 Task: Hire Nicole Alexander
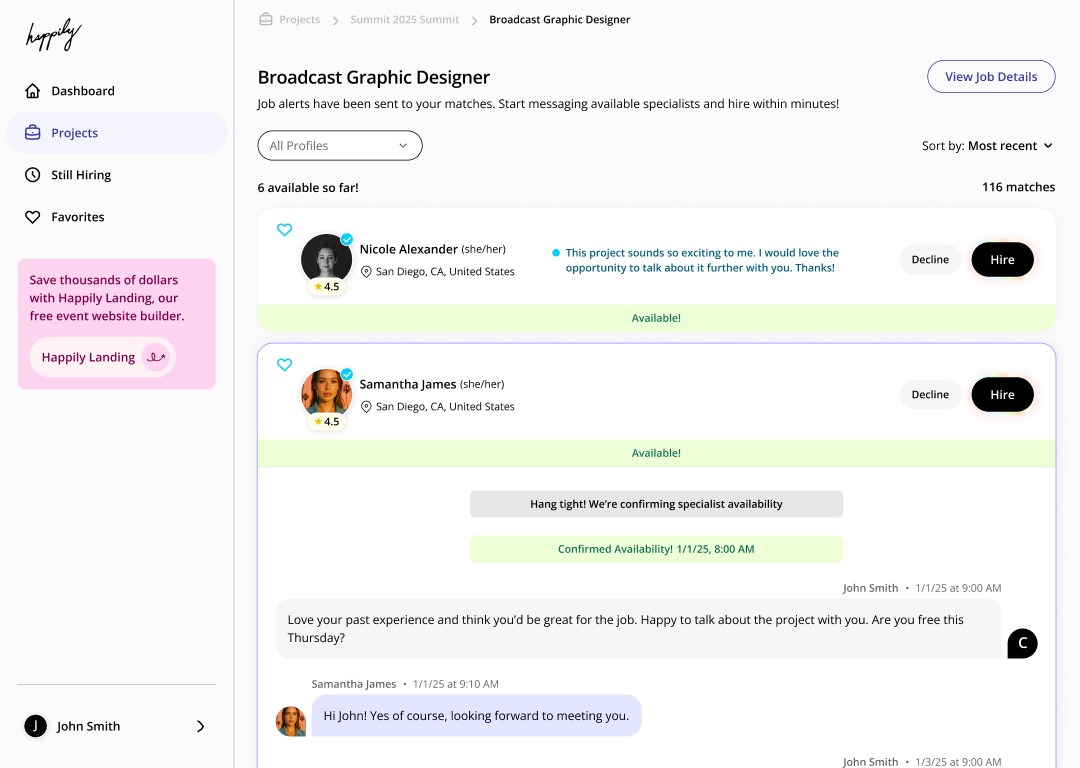pos(1002,260)
